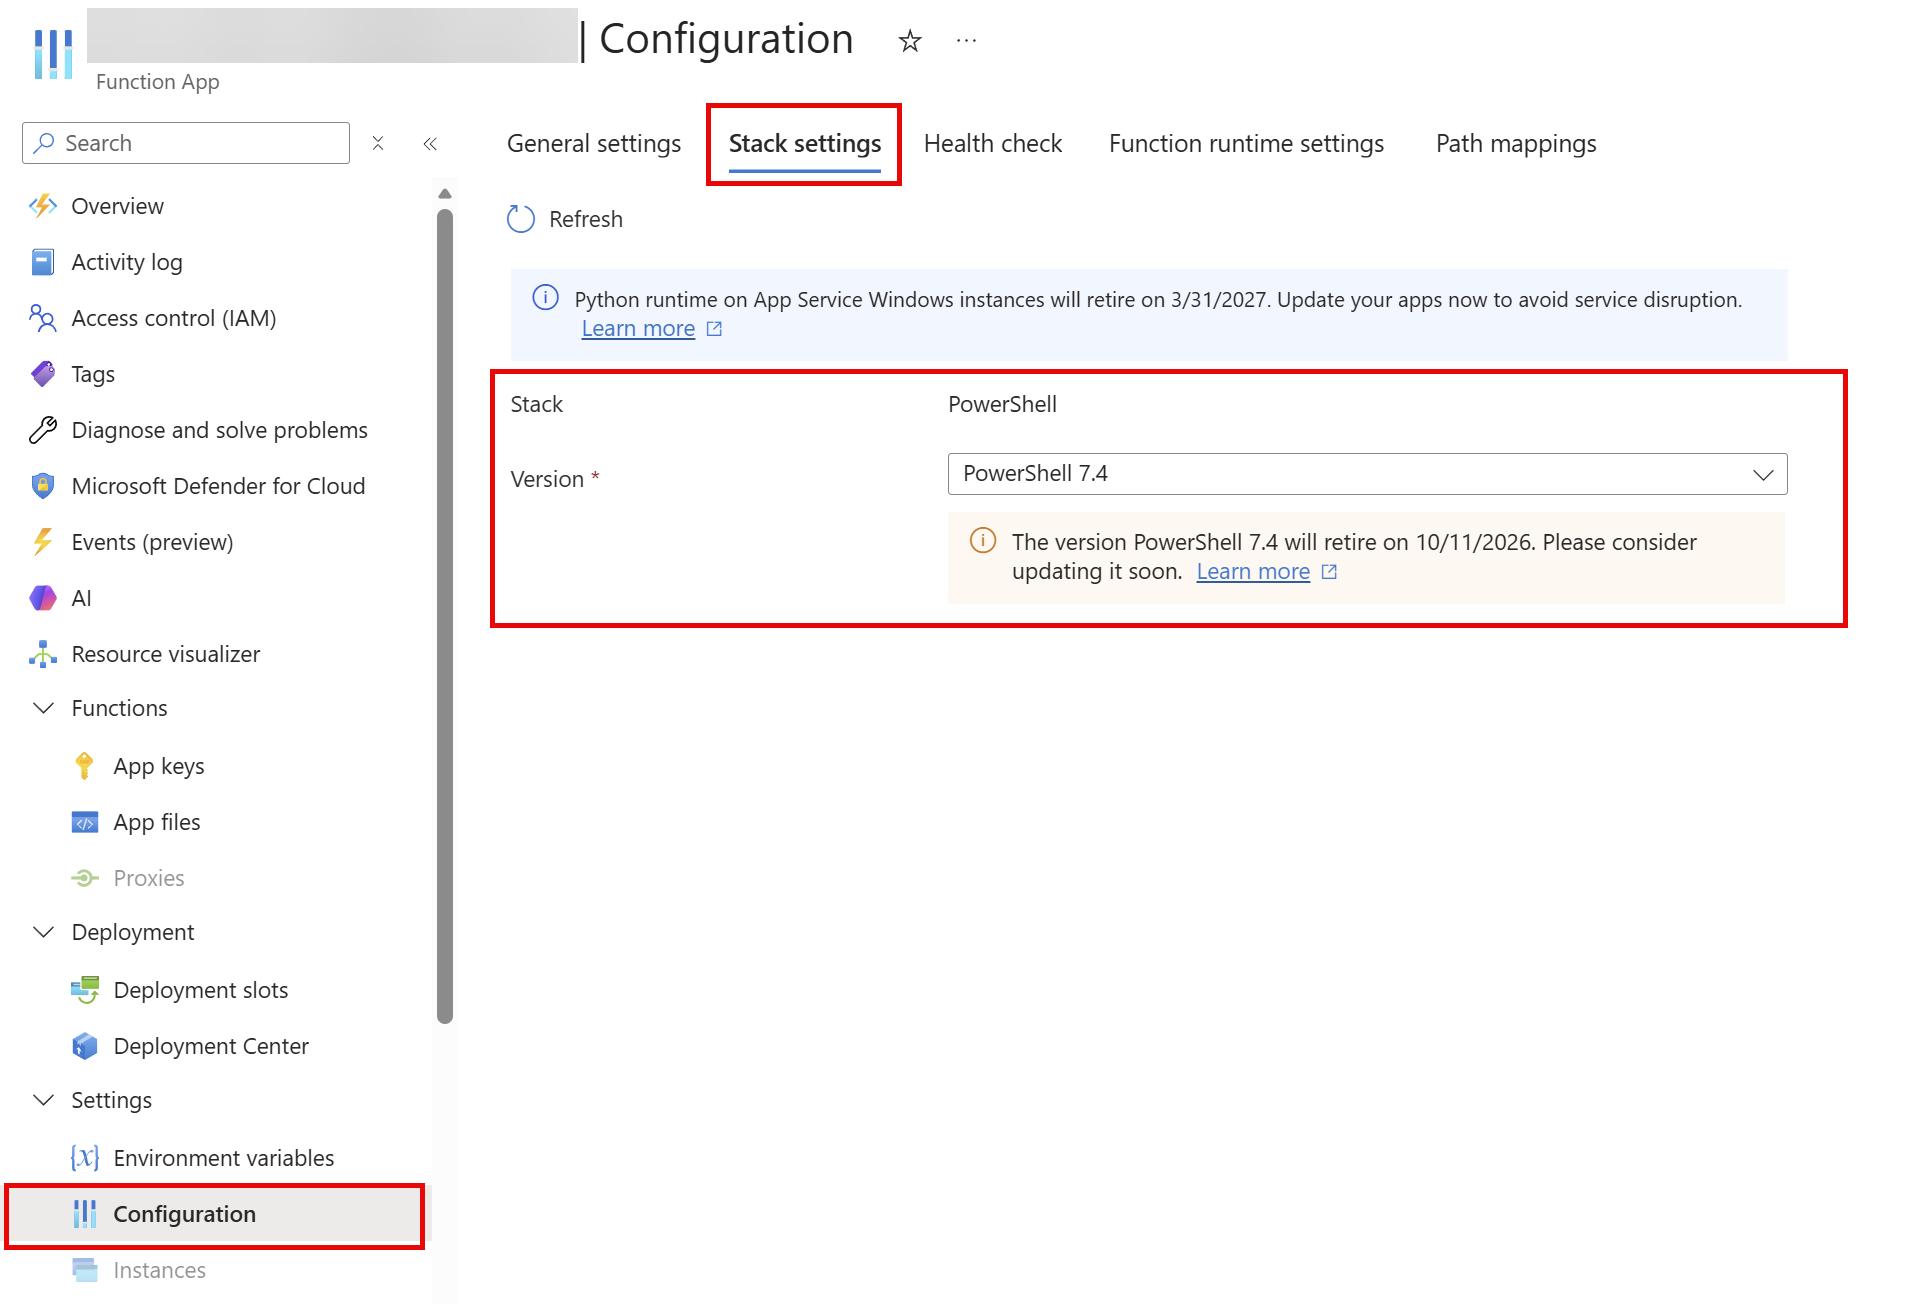Go to Access control (IAM)
Image resolution: width=1930 pixels, height=1304 pixels.
point(173,318)
